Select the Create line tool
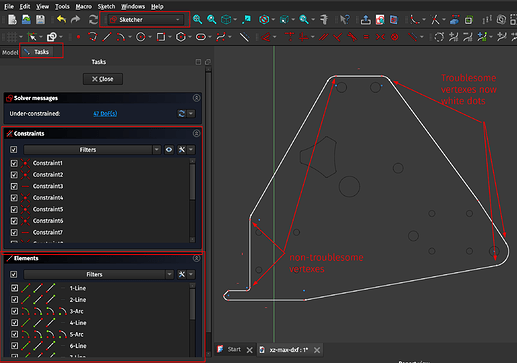This screenshot has height=363, width=517. pos(107,37)
